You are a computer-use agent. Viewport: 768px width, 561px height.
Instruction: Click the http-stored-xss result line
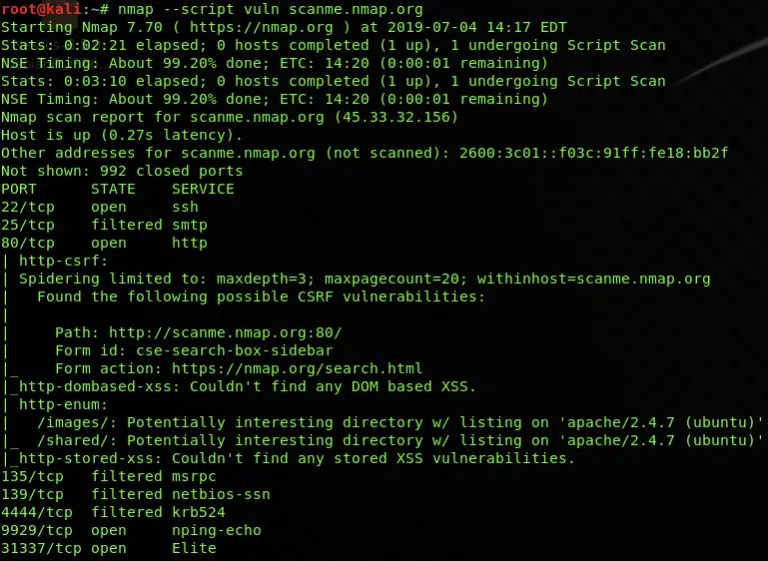pos(297,459)
